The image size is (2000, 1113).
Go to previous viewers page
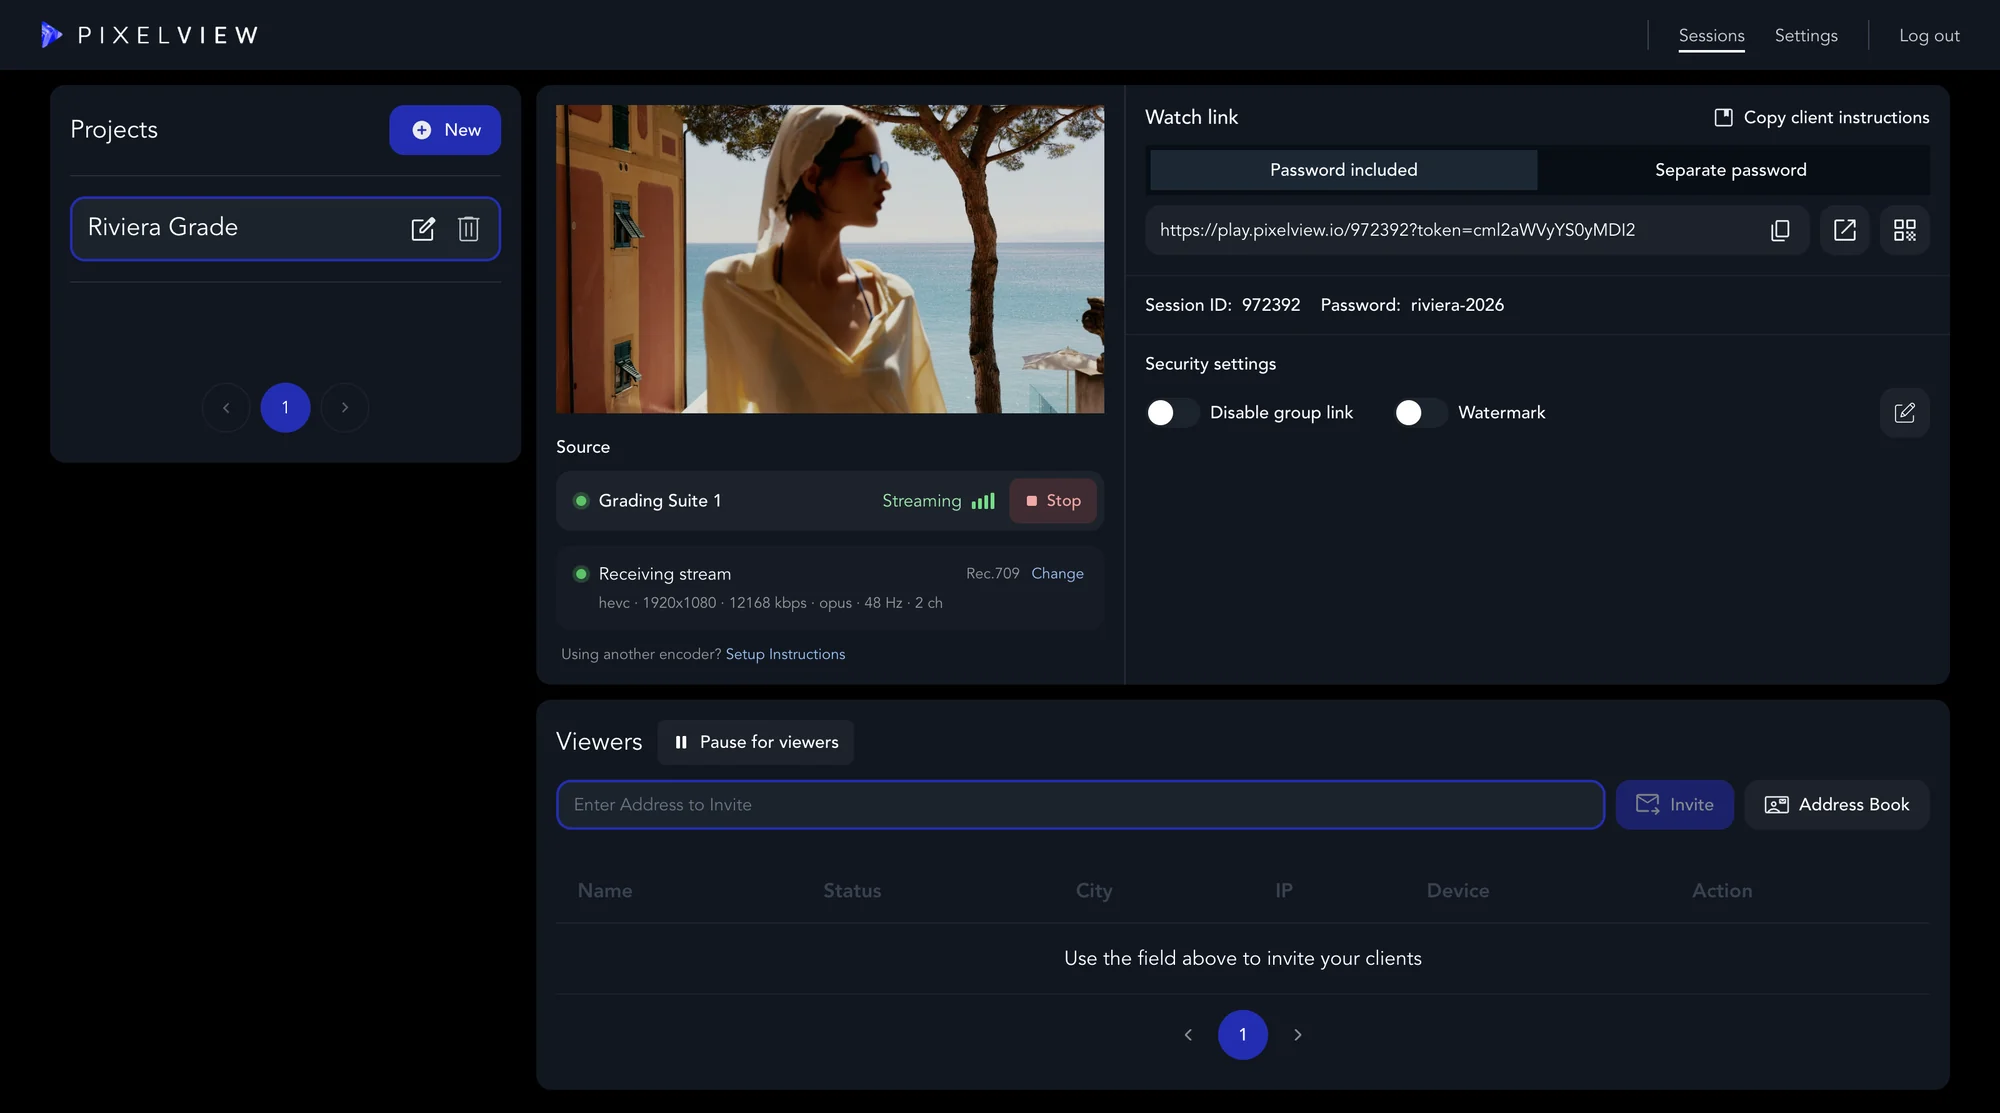1188,1035
